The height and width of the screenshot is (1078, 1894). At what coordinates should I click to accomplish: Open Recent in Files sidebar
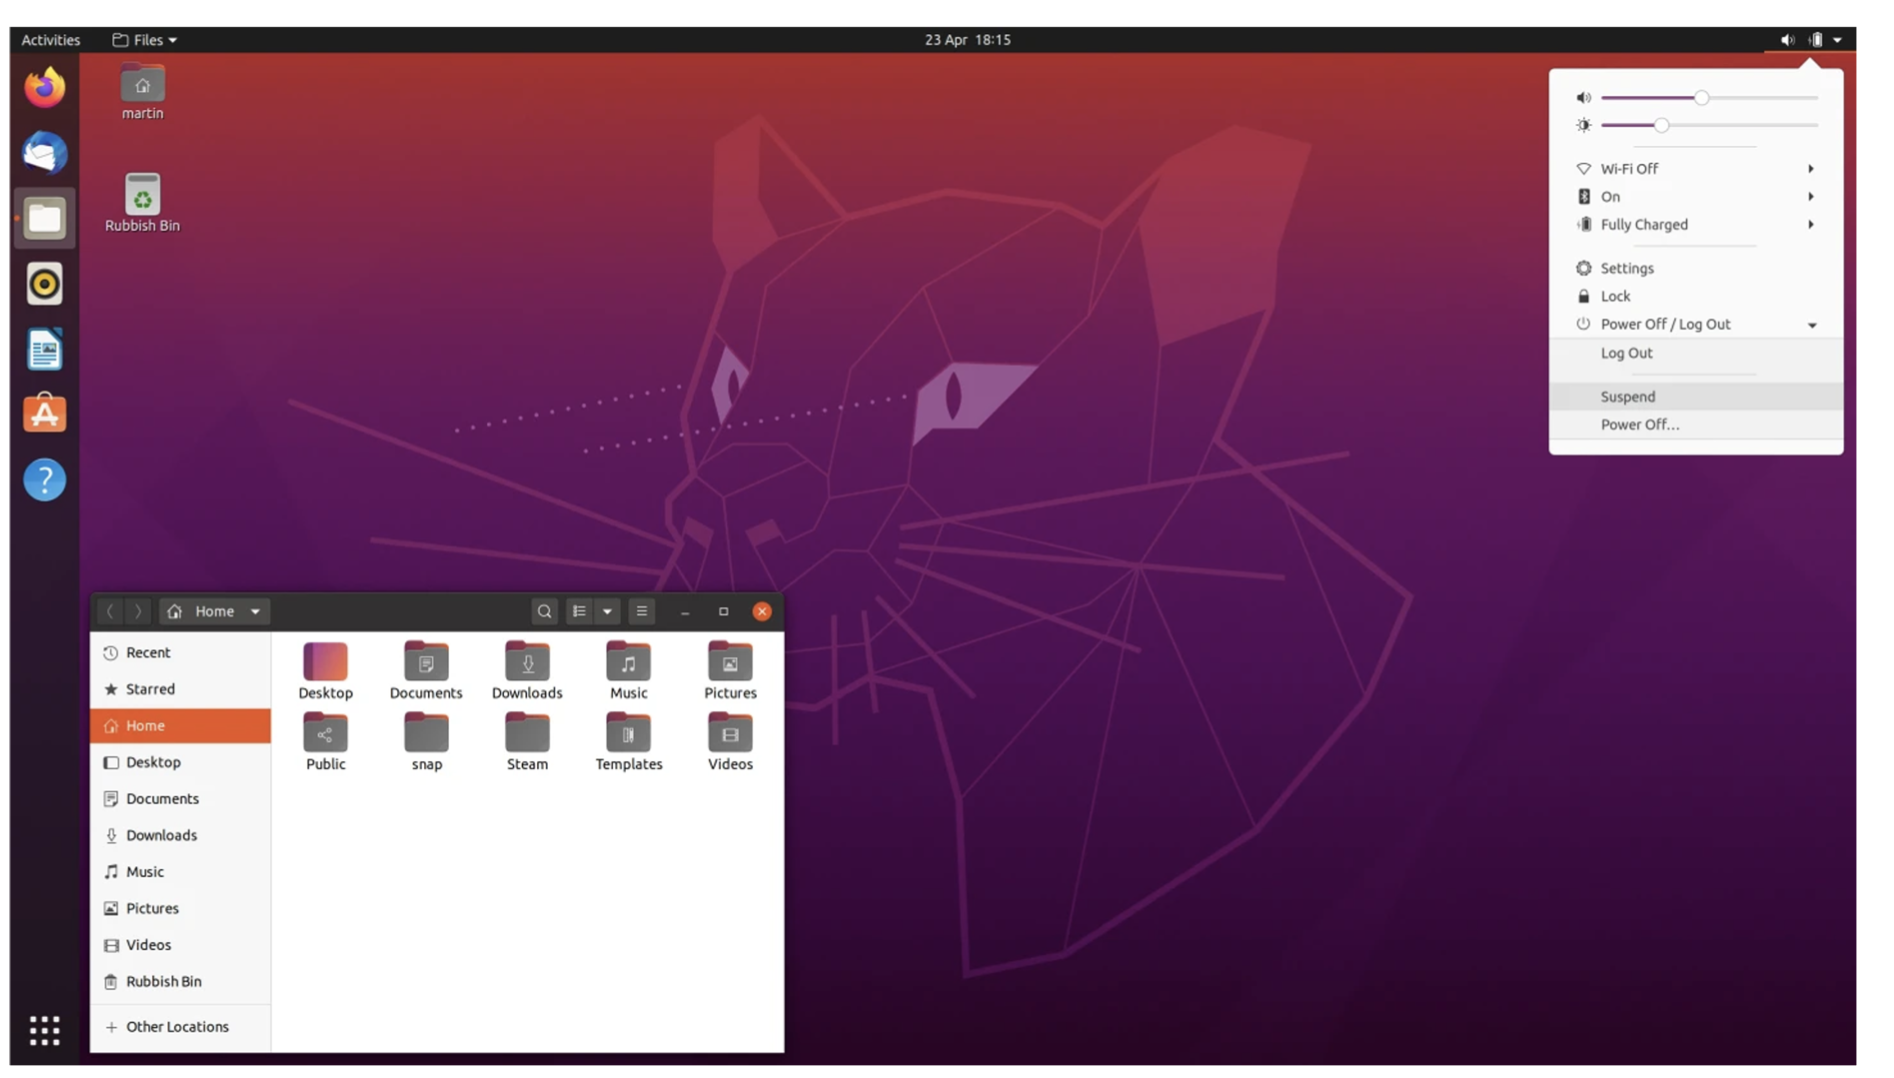click(180, 653)
